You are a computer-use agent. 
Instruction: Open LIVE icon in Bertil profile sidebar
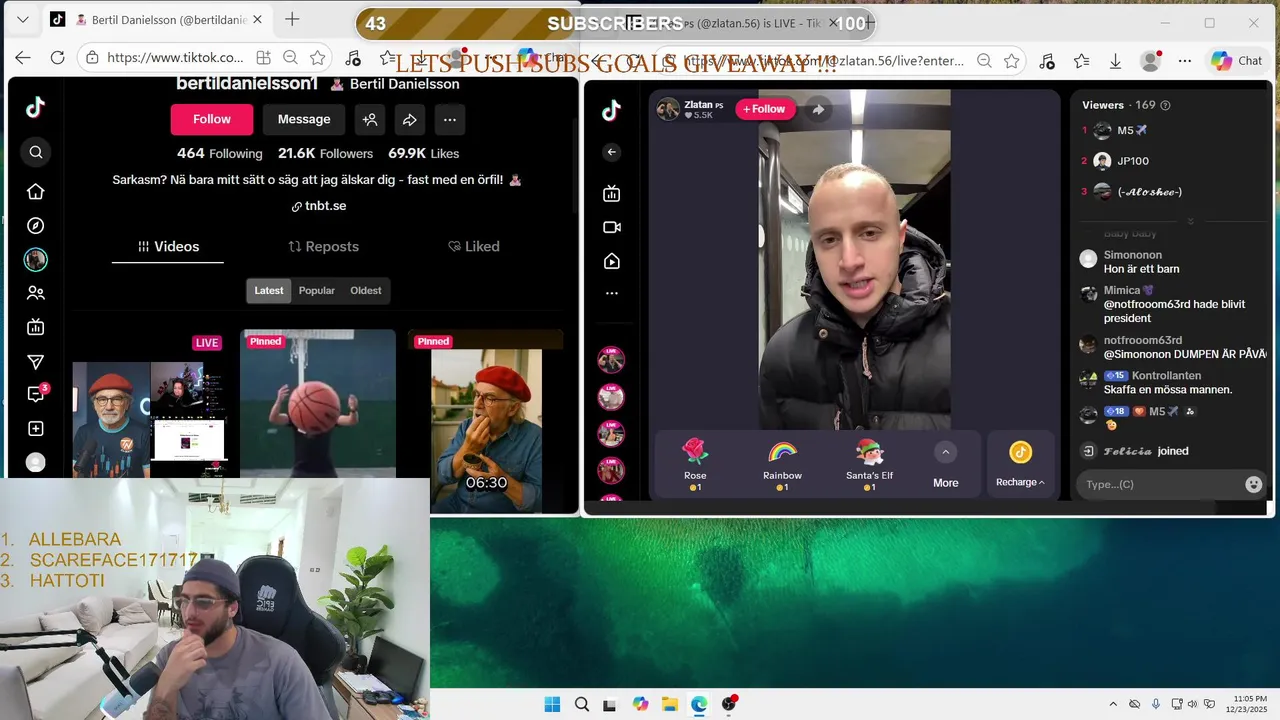pyautogui.click(x=36, y=327)
